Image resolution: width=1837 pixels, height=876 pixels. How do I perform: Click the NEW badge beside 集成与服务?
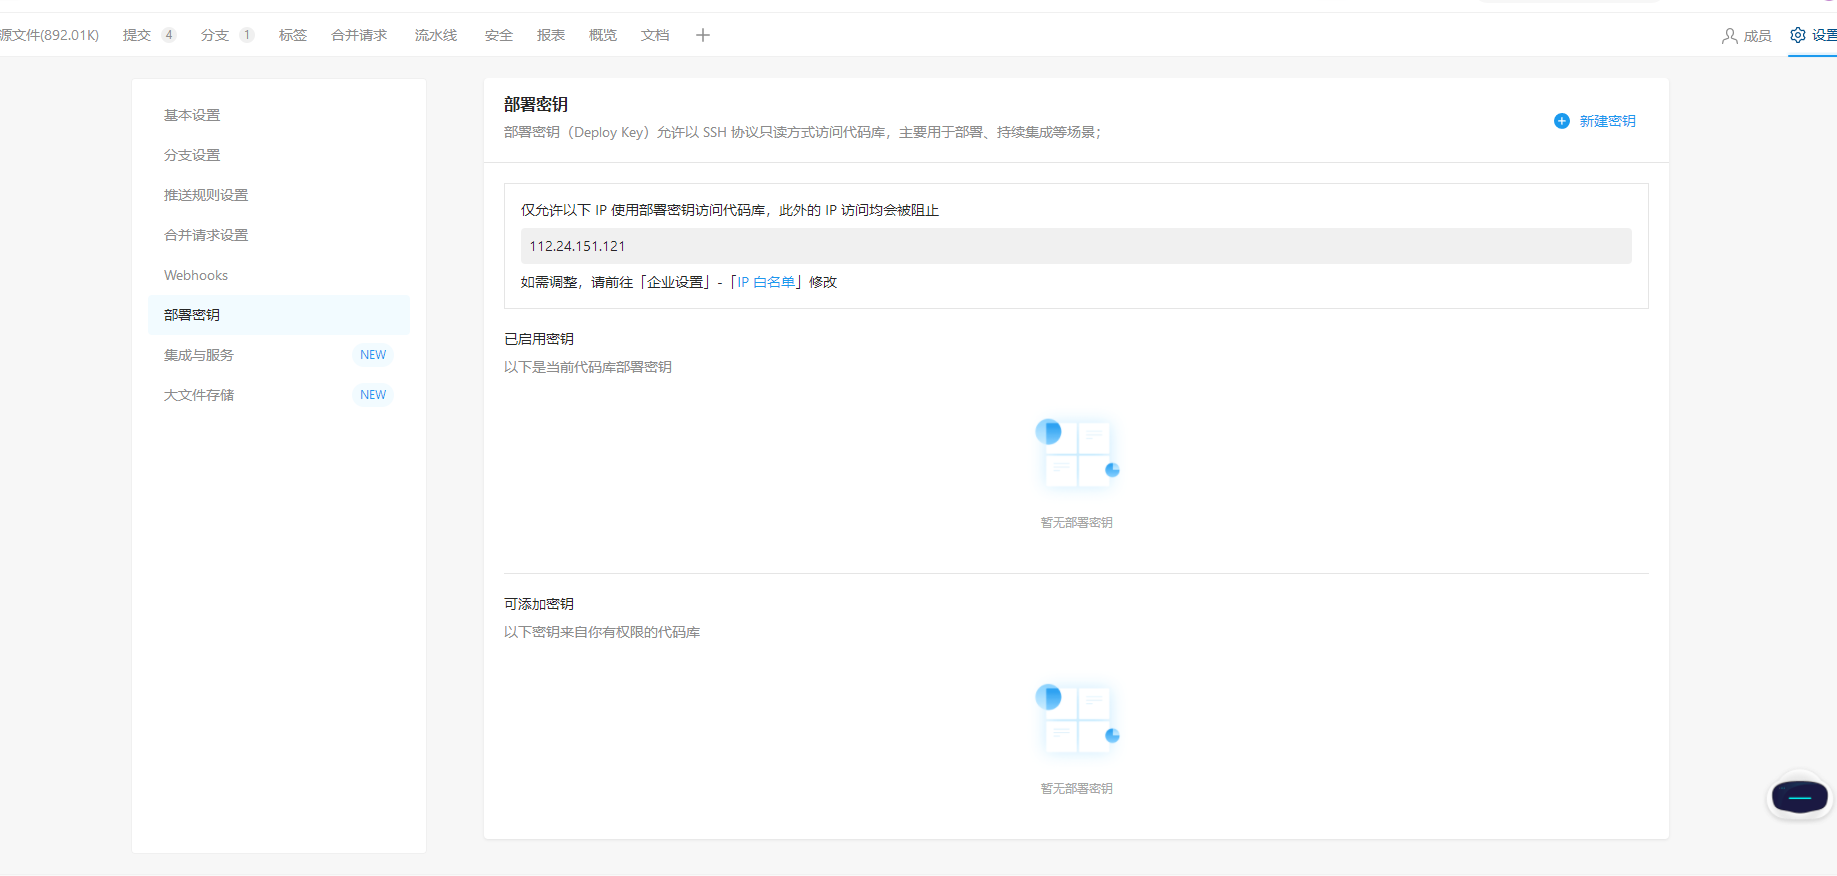click(373, 355)
